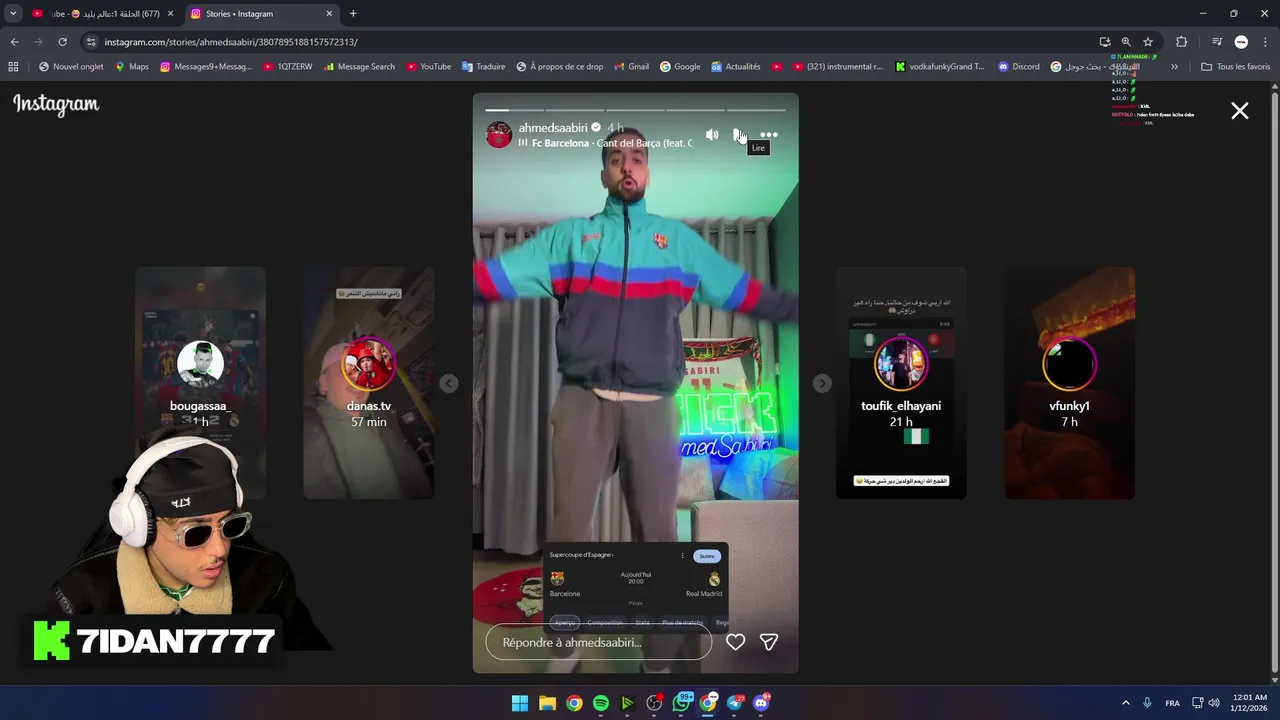Screen dimensions: 1280x720
Task: Open Telegram from the taskbar
Action: pyautogui.click(x=735, y=703)
